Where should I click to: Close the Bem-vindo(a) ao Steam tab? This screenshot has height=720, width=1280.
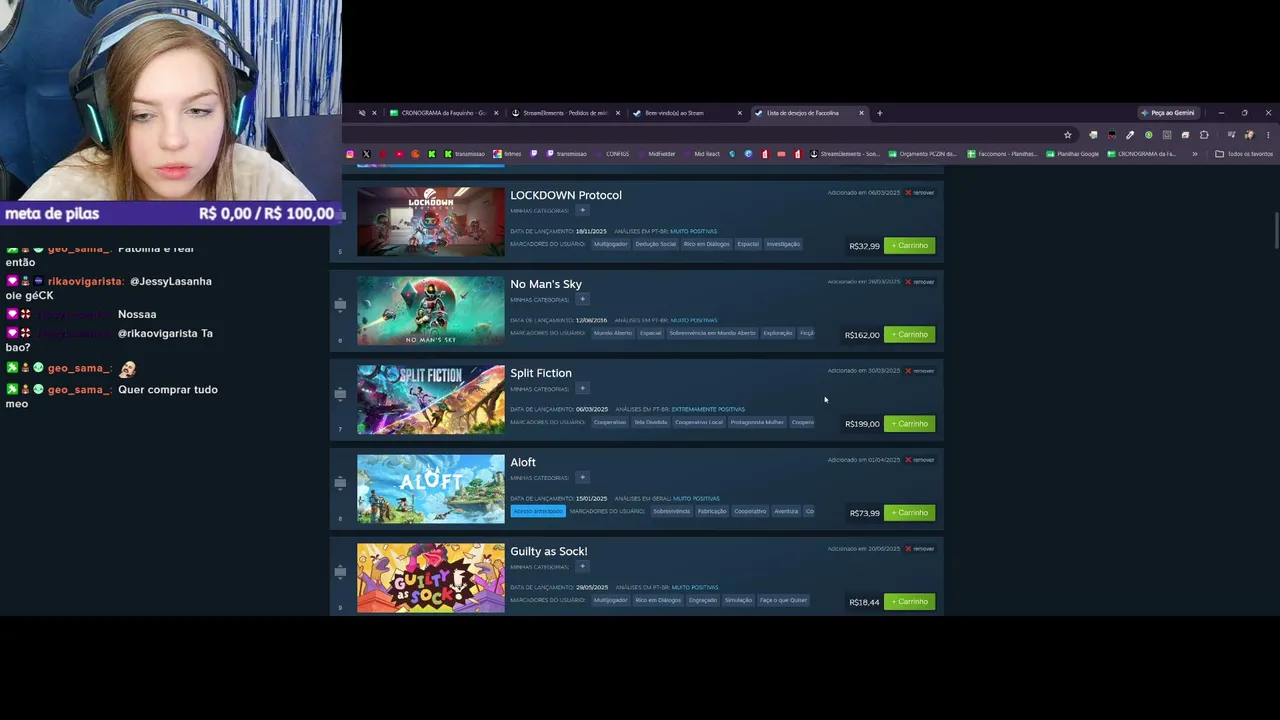coord(740,113)
